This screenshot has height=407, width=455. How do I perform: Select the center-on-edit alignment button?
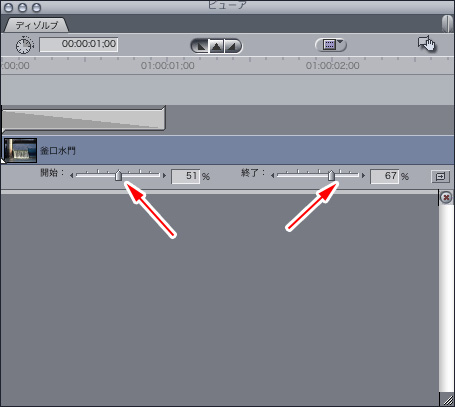pos(216,46)
